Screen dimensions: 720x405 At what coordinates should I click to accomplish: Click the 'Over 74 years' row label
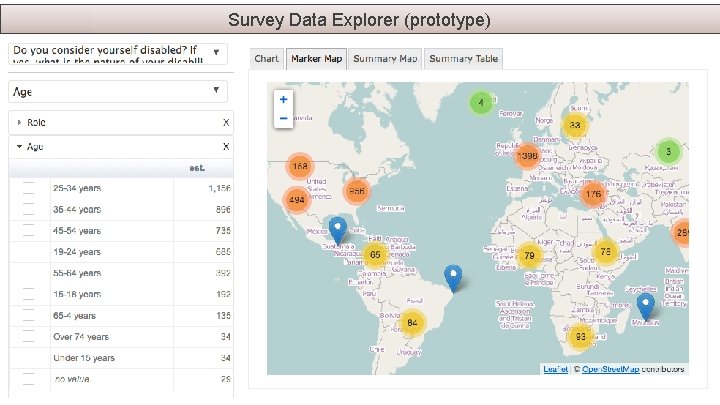[x=81, y=337]
